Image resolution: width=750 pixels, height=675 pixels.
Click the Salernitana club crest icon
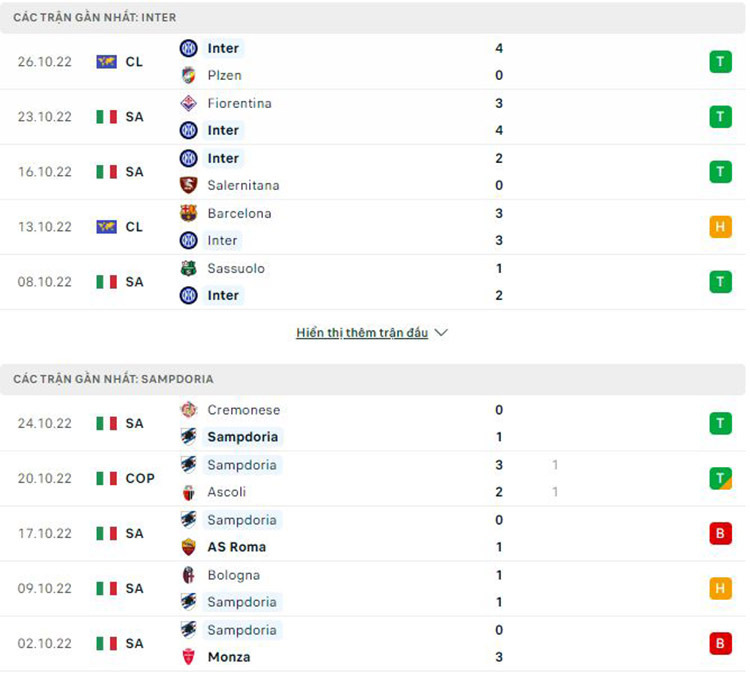click(188, 185)
